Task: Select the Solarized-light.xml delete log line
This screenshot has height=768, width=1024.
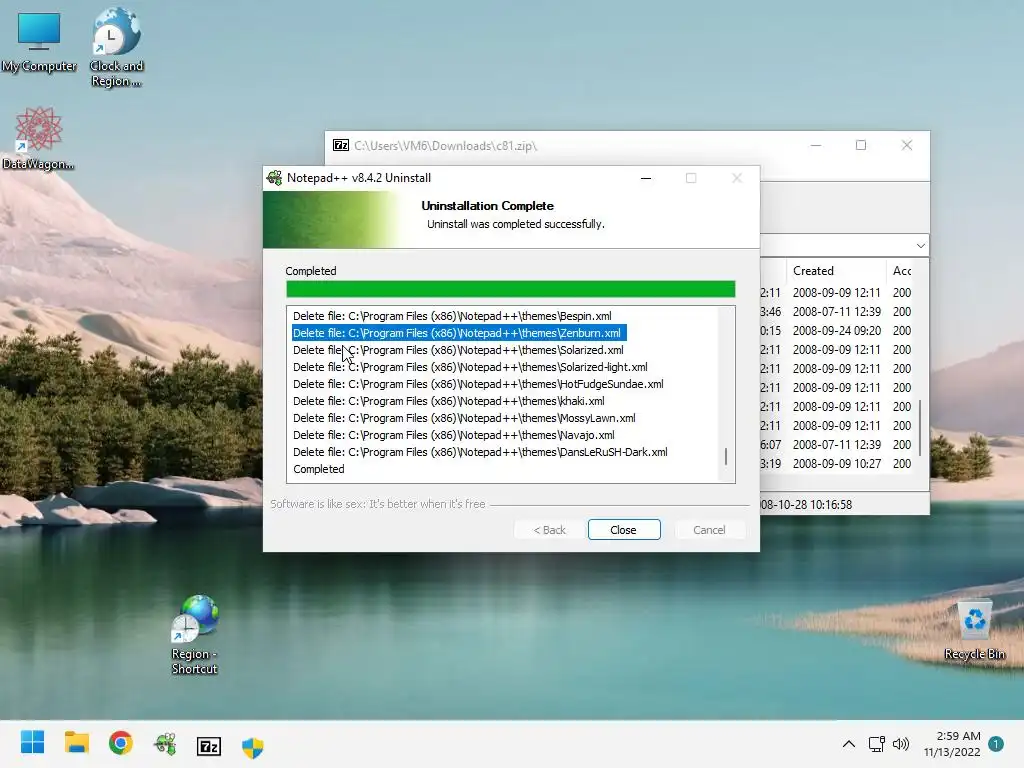Action: pos(470,367)
